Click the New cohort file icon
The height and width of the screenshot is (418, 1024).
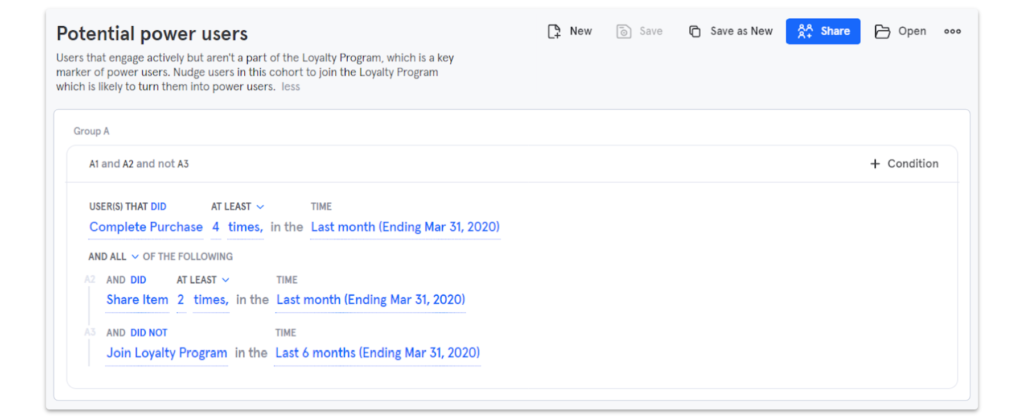554,31
